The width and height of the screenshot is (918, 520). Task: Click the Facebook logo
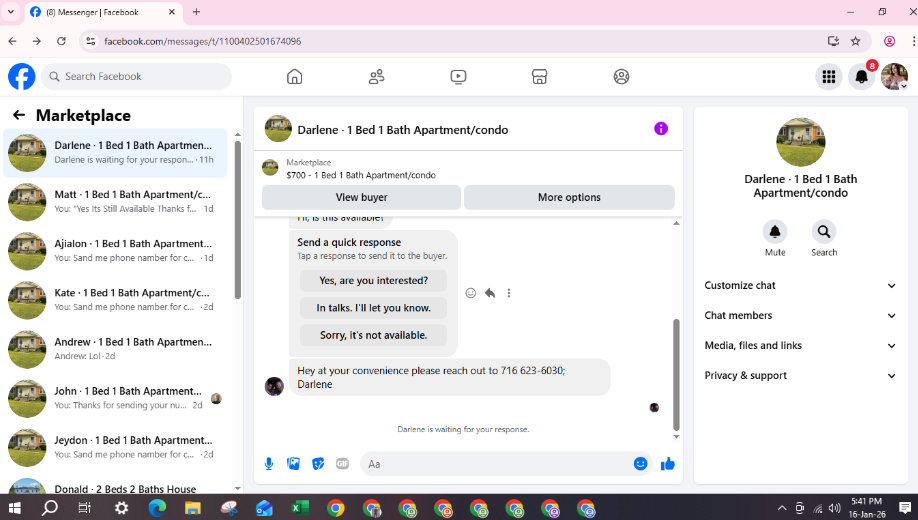(x=22, y=77)
